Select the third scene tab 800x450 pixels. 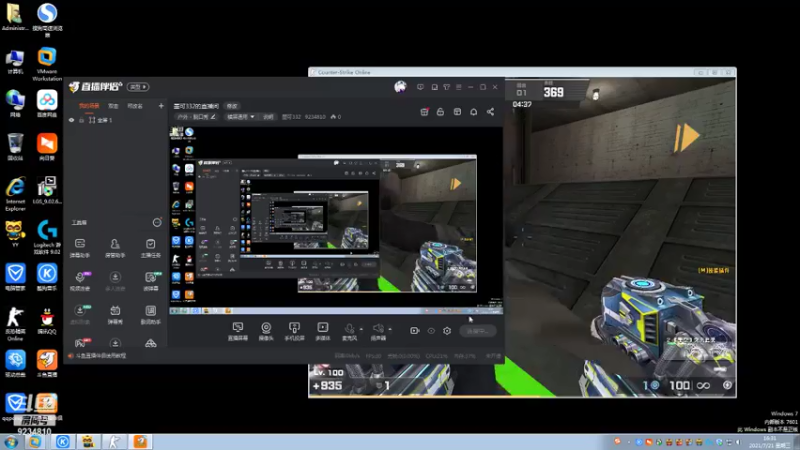tap(135, 106)
